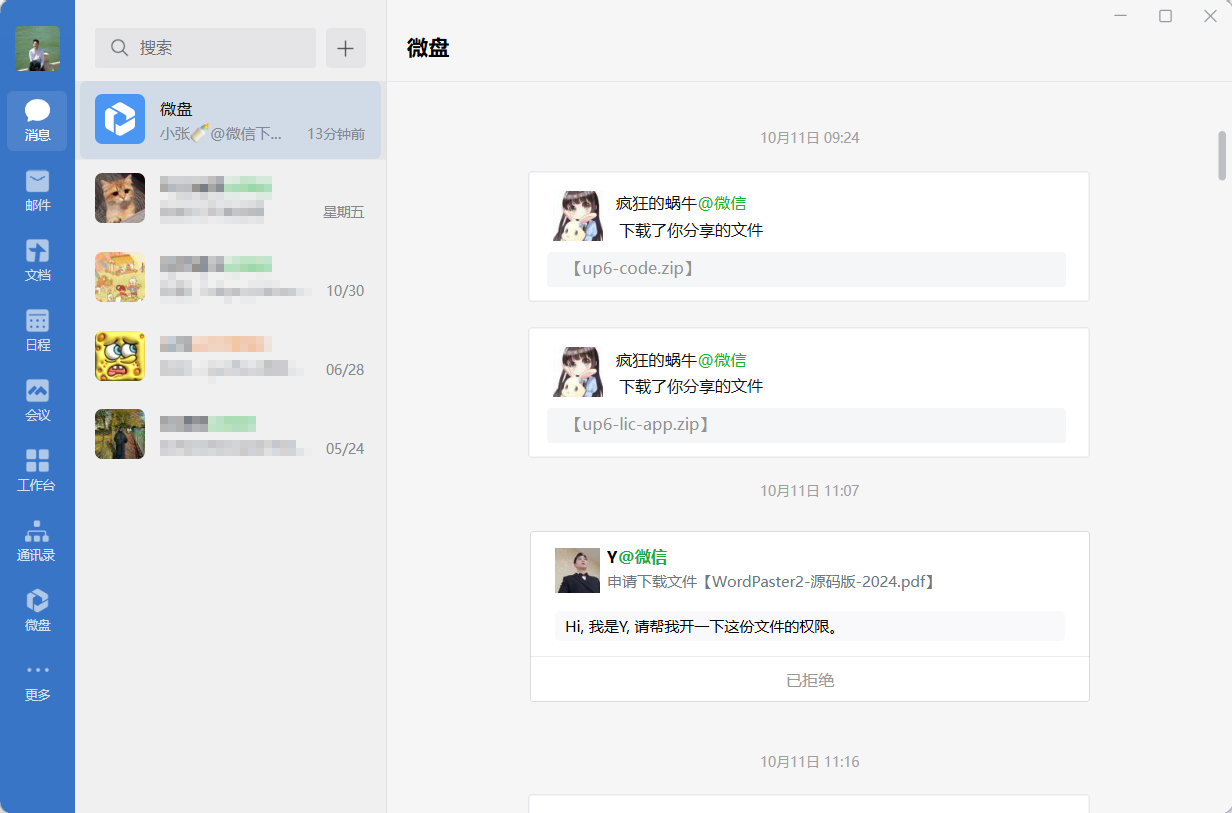Click the 10月11日 09:24 timestamp
This screenshot has height=813, width=1232.
pyautogui.click(x=810, y=137)
